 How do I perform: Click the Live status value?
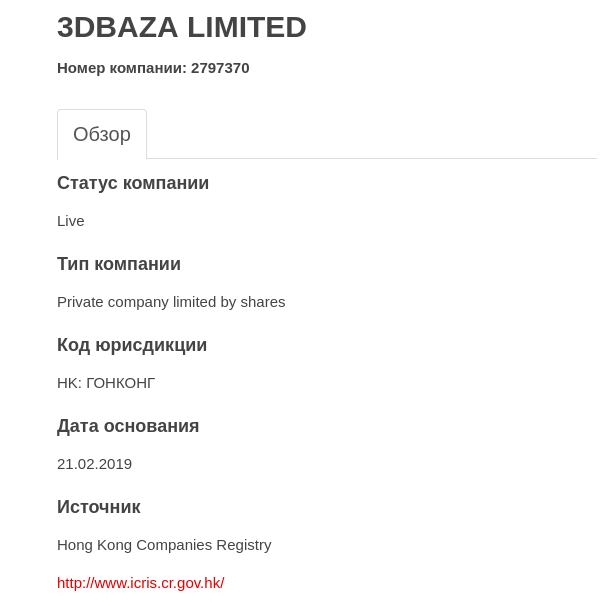click(71, 221)
